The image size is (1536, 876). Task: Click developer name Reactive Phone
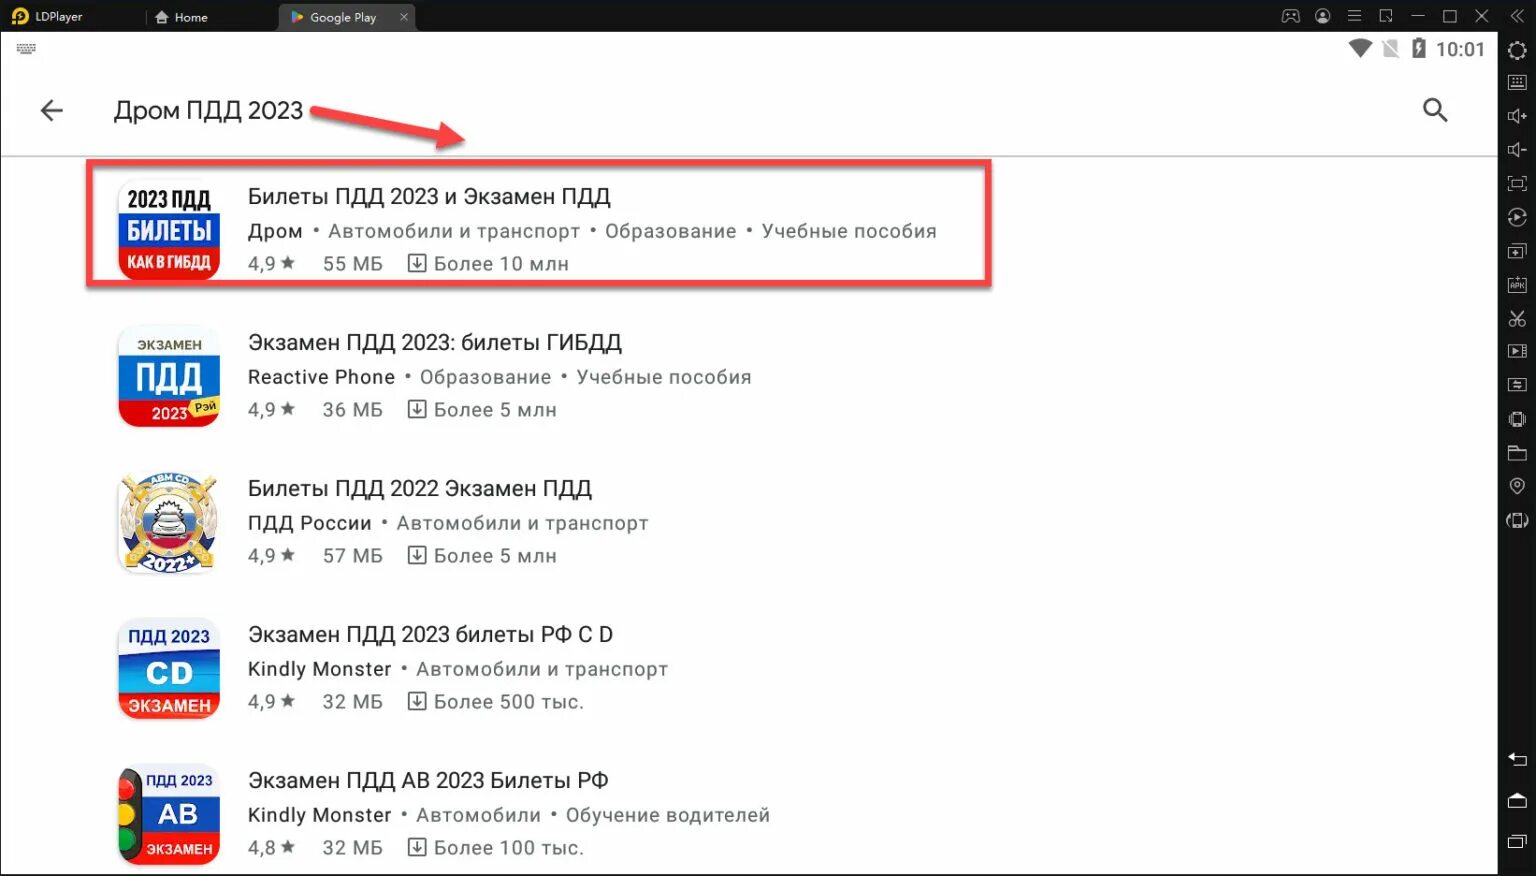[x=321, y=377]
